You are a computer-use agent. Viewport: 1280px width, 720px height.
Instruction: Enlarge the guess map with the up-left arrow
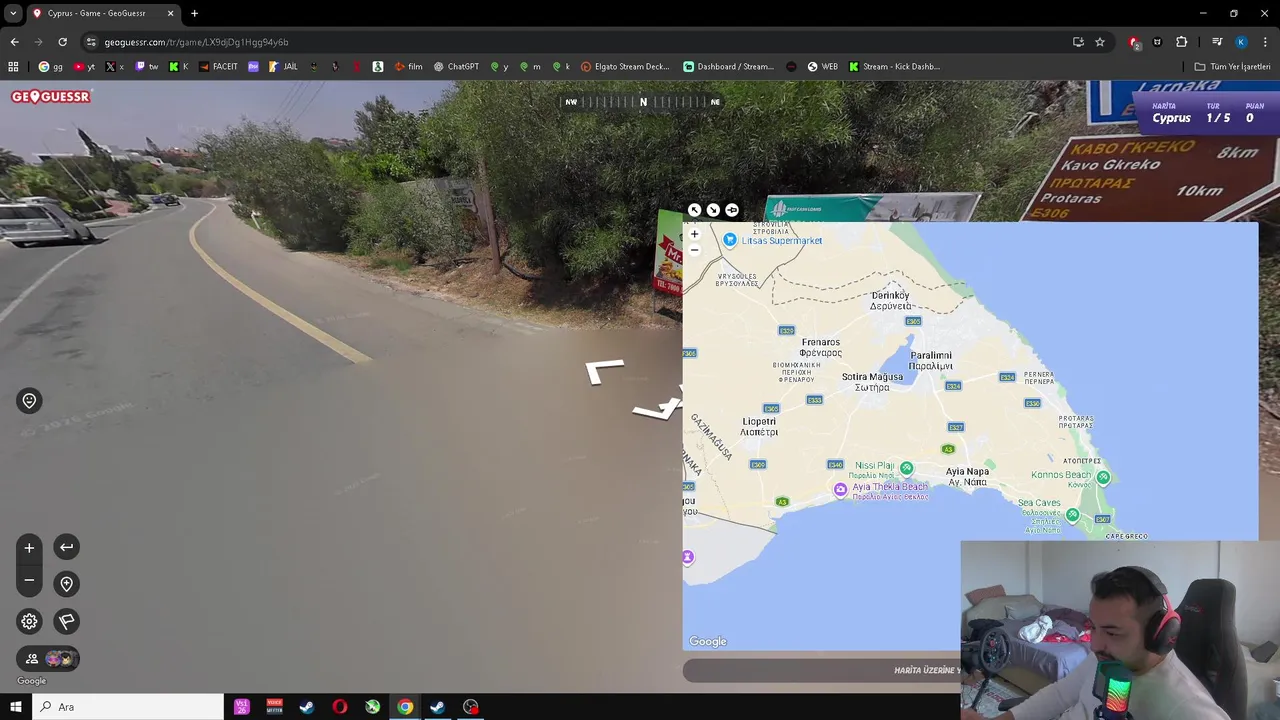coord(694,210)
